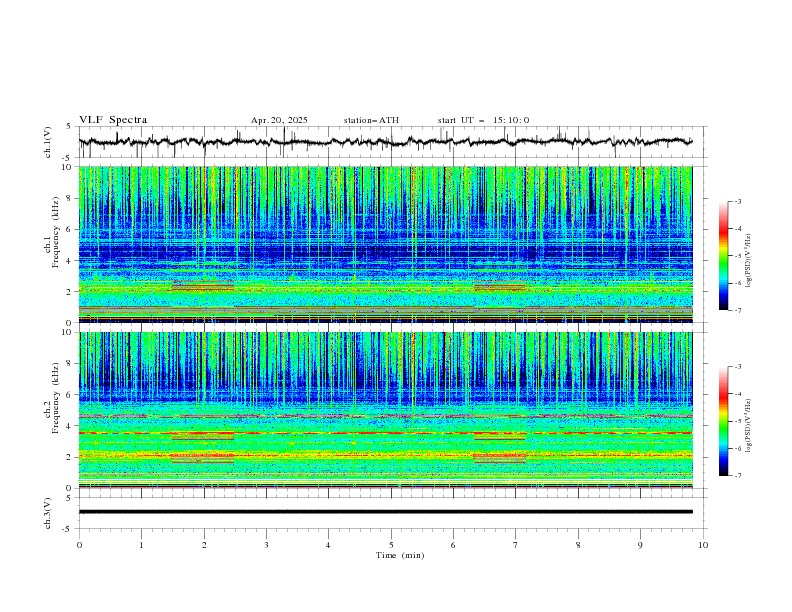Select the date text "Apr. 20, 2025"
The width and height of the screenshot is (792, 612).
pyautogui.click(x=279, y=120)
